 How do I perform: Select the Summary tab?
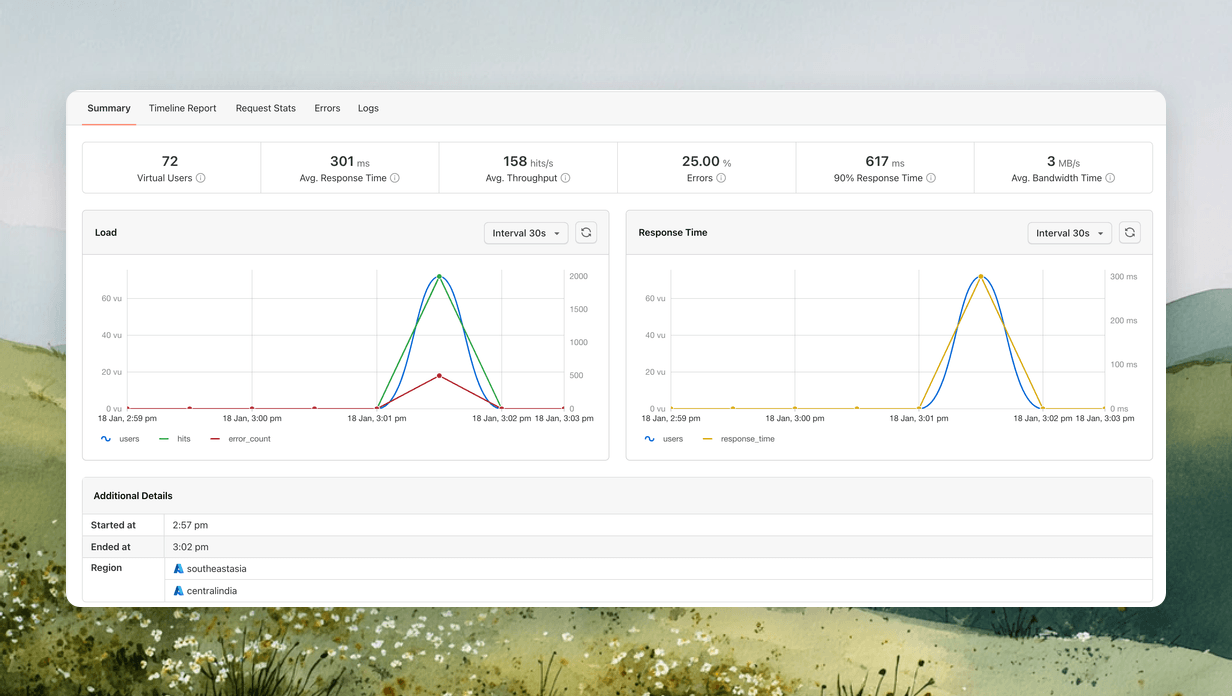coord(109,108)
